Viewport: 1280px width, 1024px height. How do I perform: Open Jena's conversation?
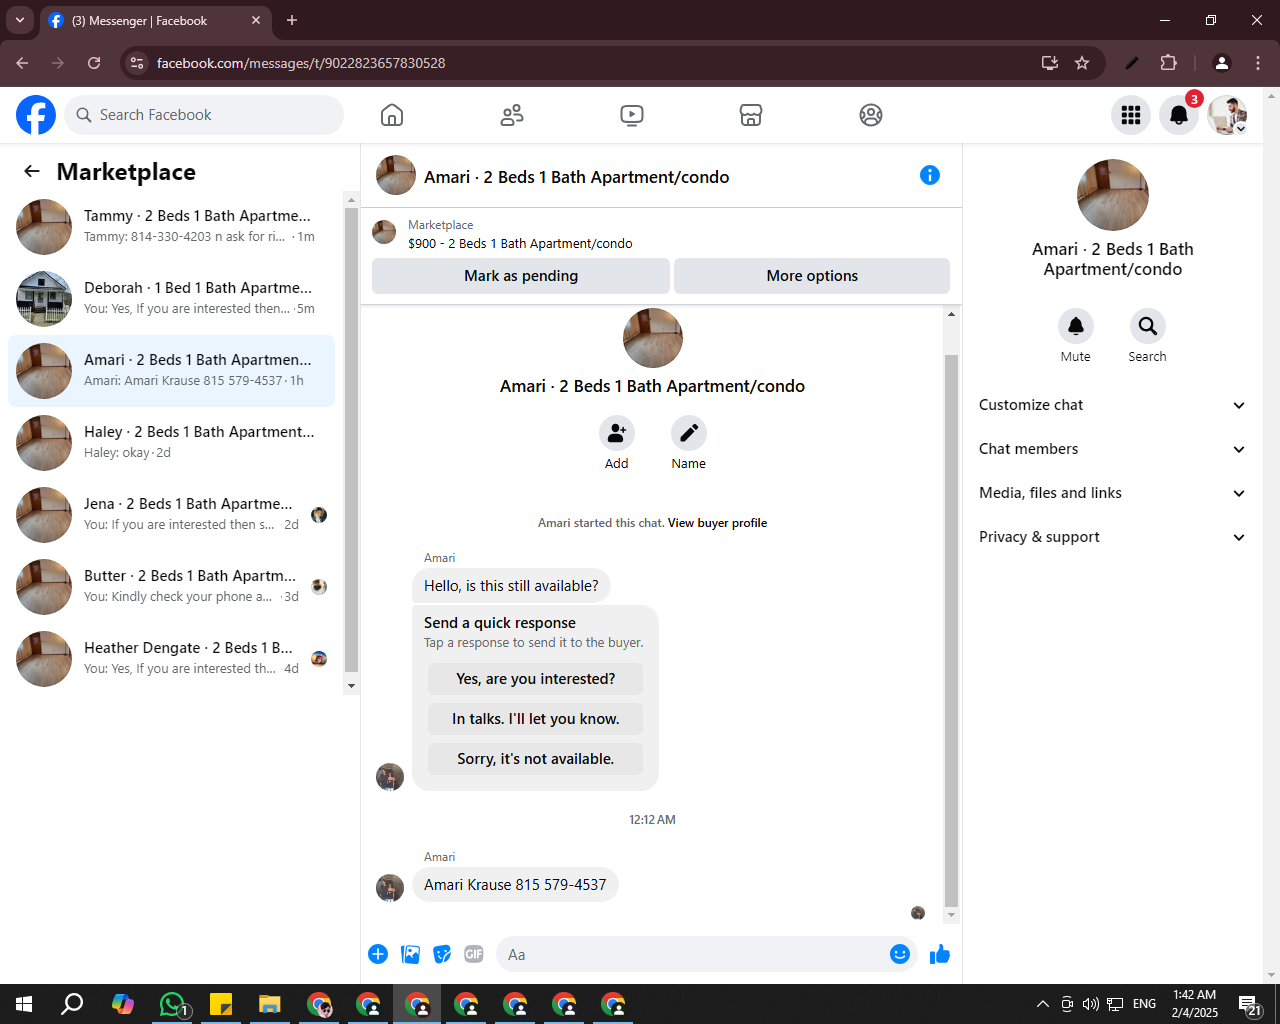172,515
